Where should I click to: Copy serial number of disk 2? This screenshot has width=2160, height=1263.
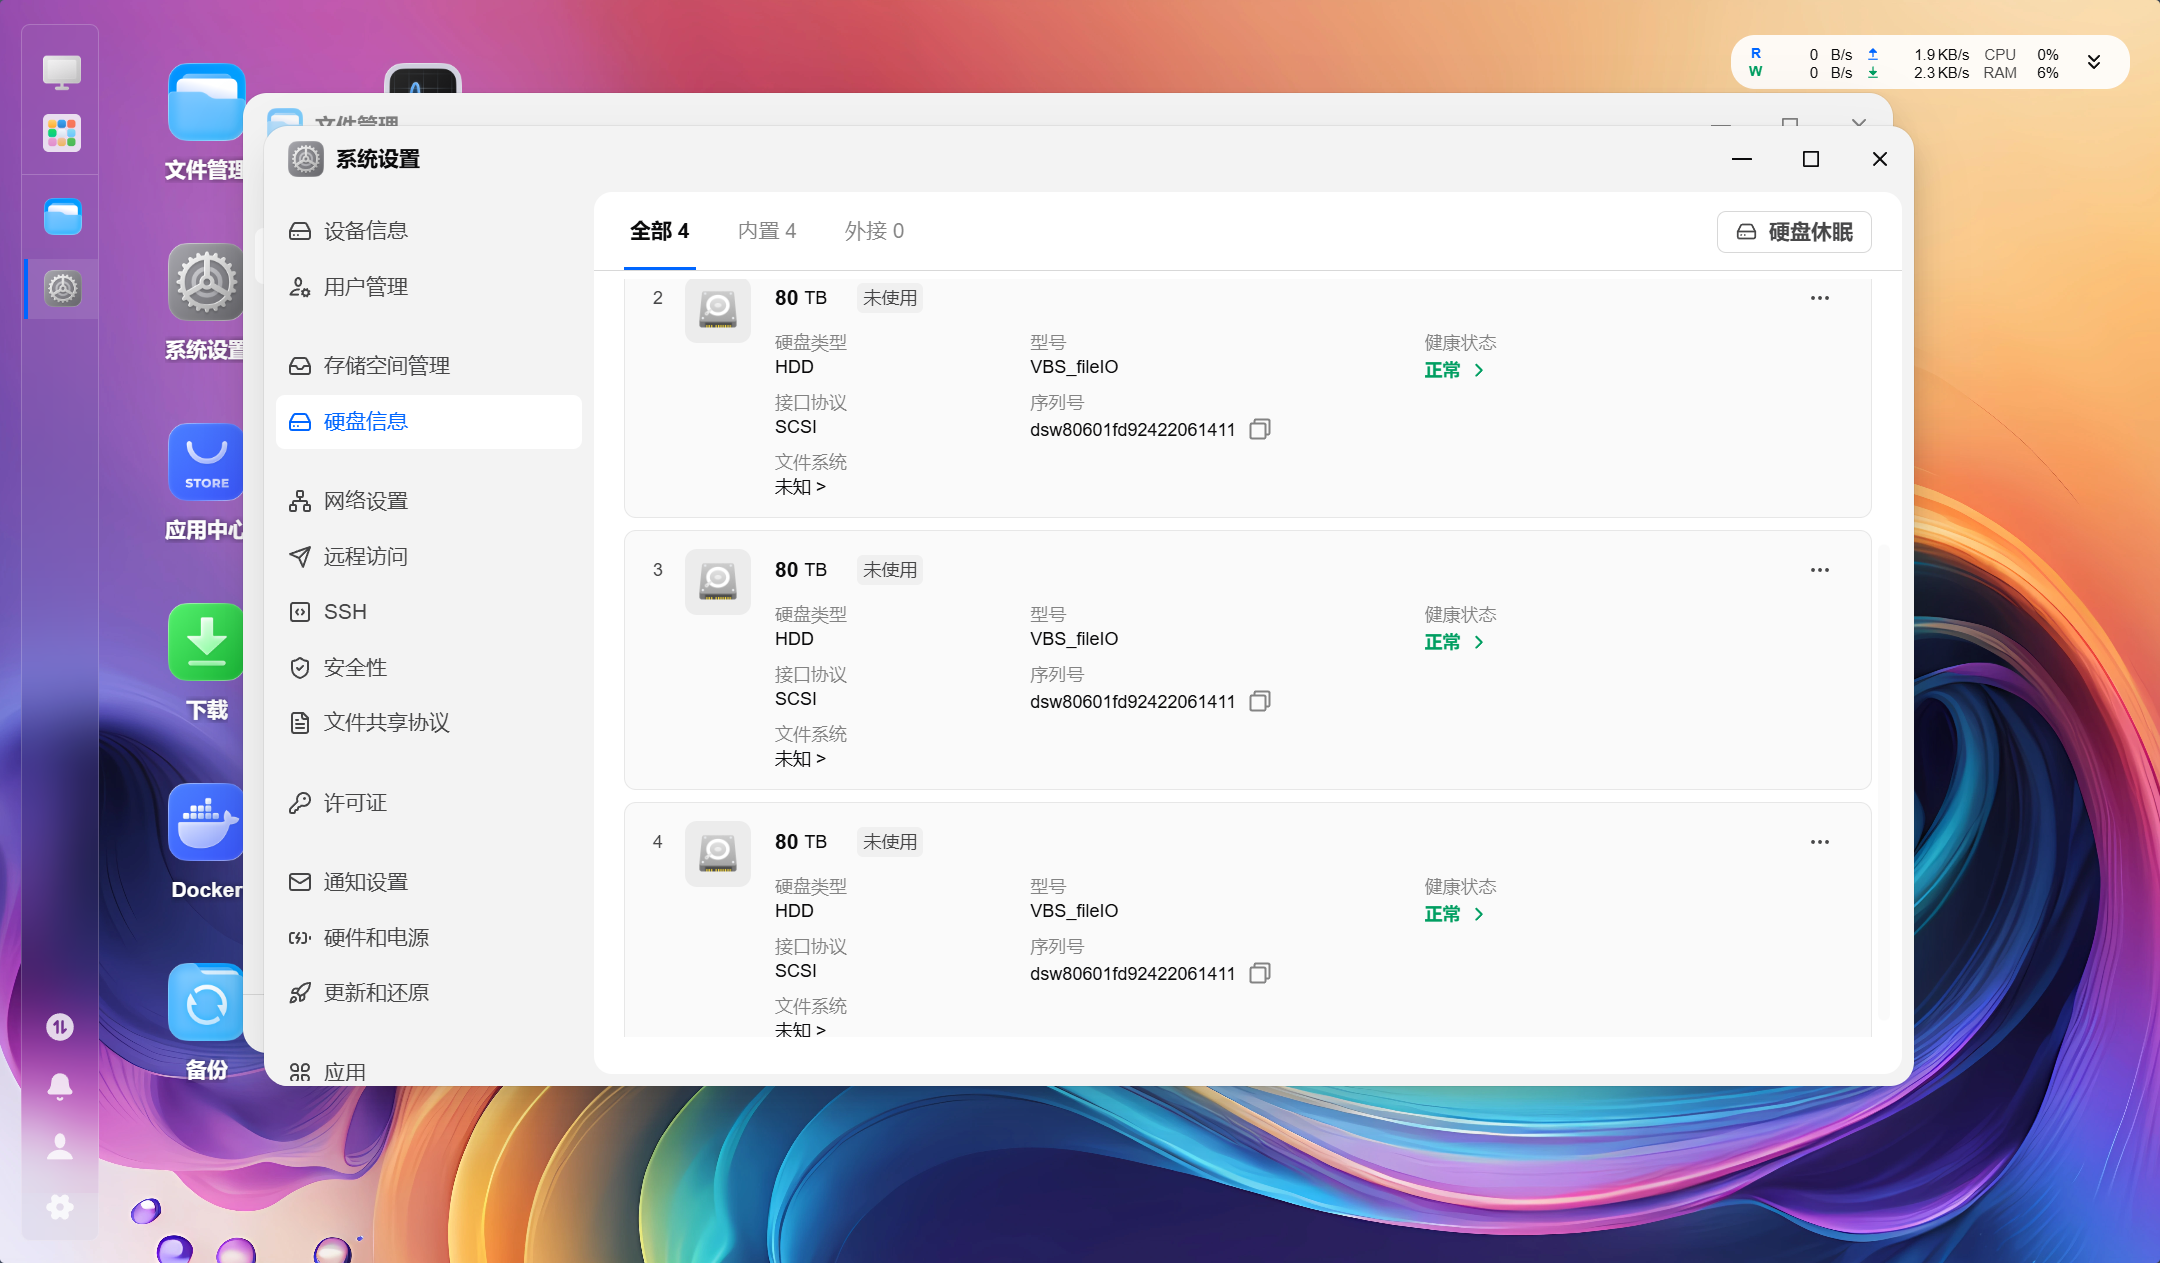[1260, 429]
